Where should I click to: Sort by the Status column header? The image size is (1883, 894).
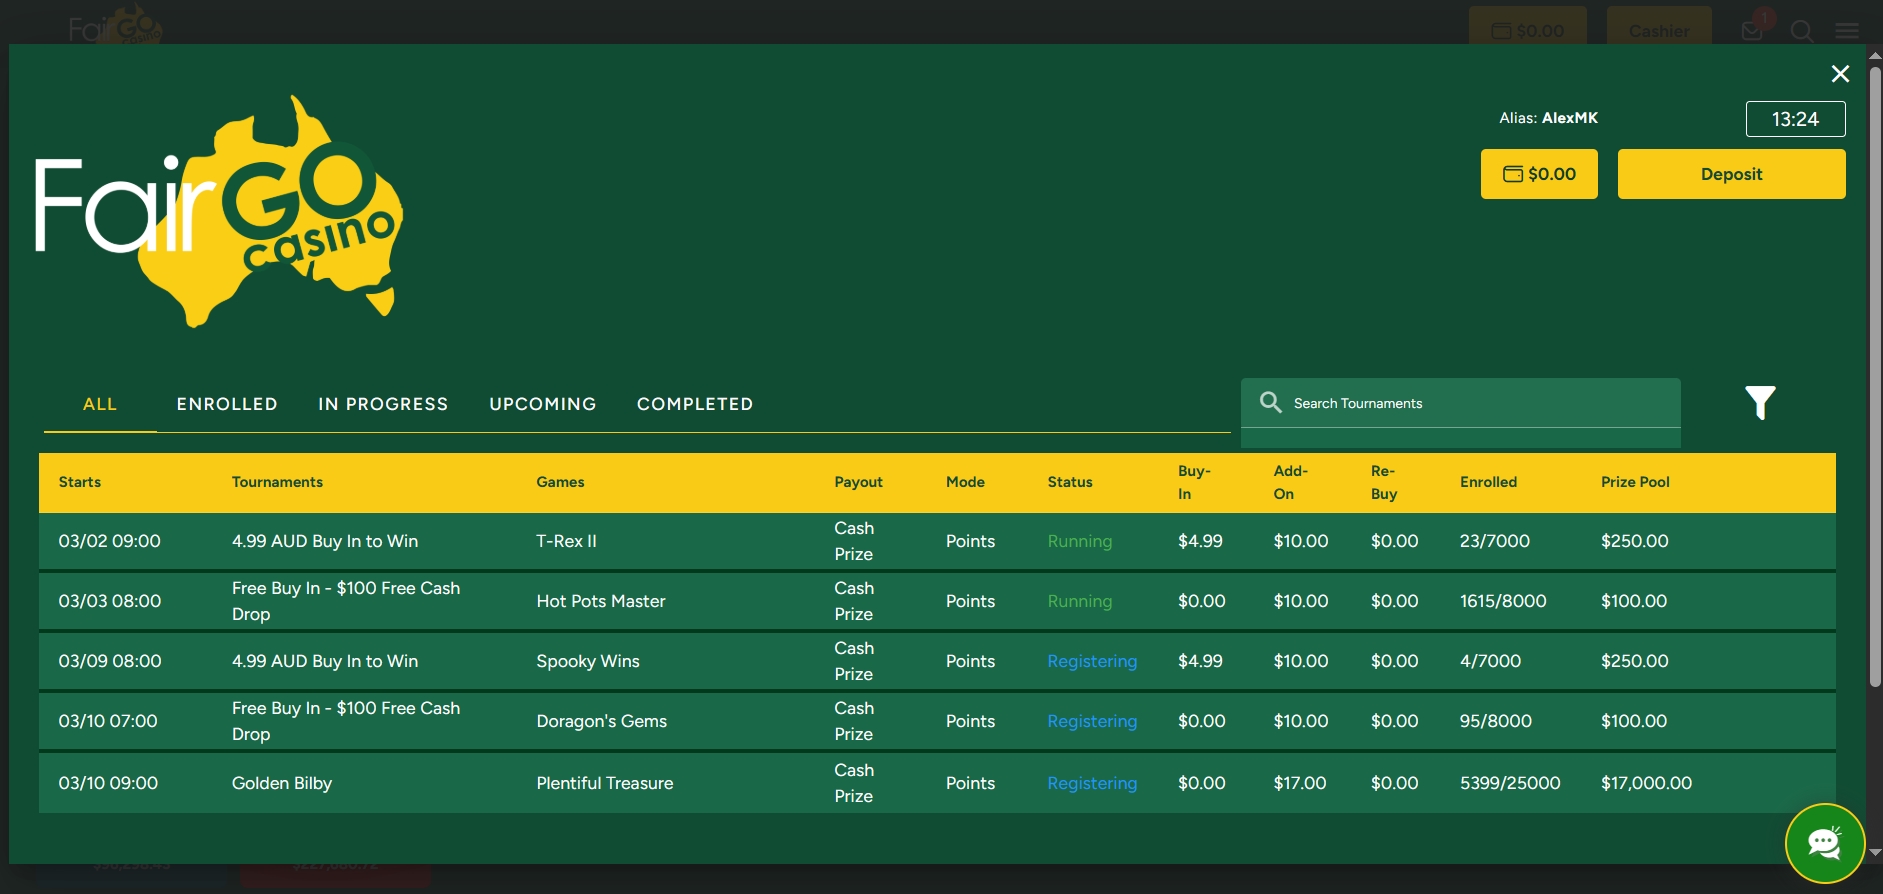click(1070, 482)
